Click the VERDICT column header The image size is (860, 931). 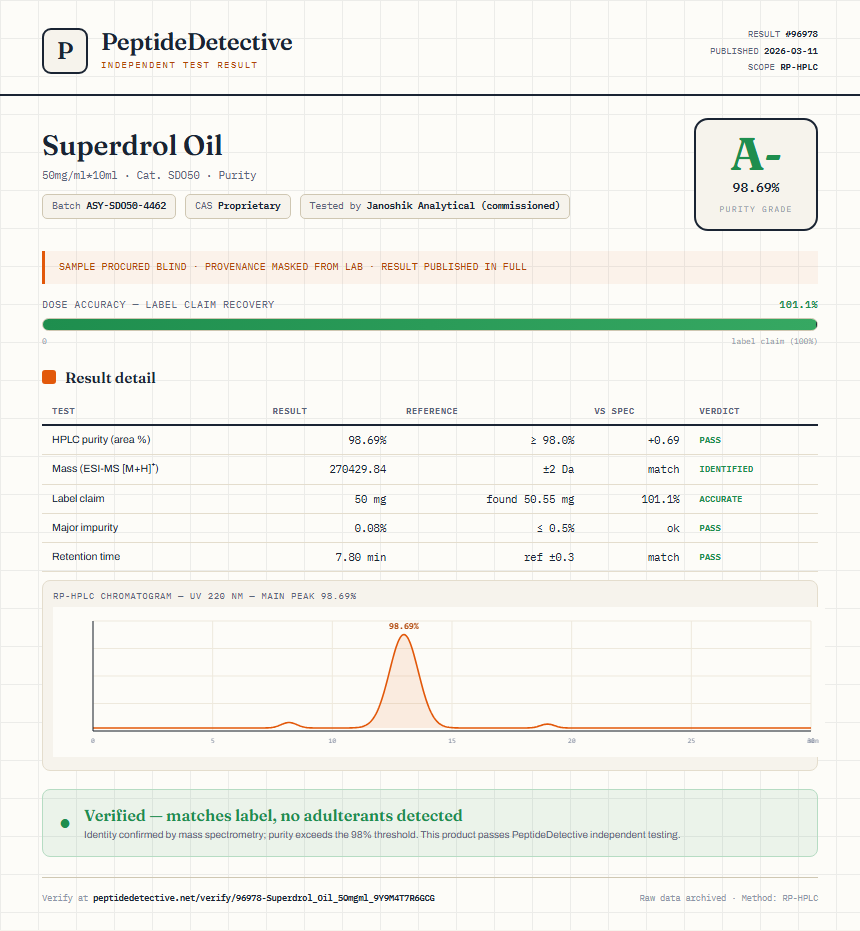pyautogui.click(x=719, y=411)
